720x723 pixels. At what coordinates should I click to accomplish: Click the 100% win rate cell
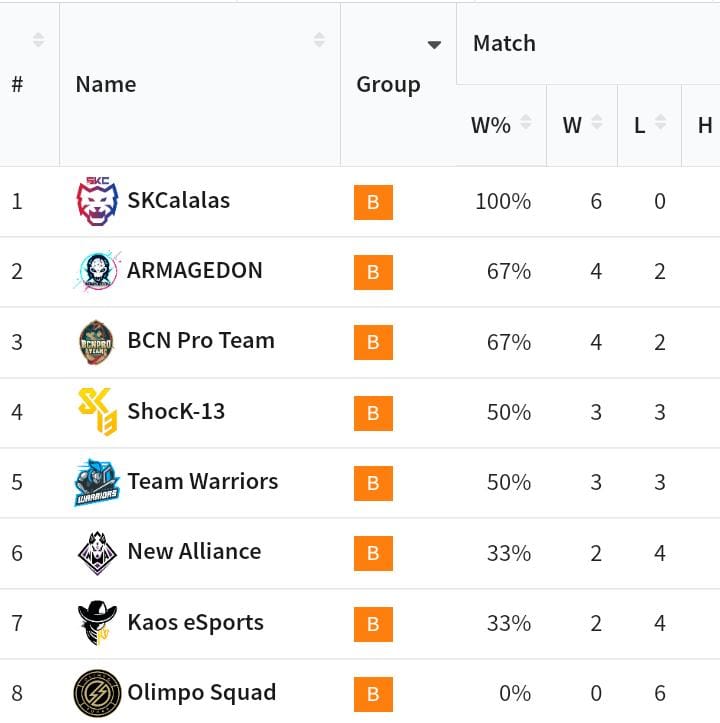click(x=503, y=201)
